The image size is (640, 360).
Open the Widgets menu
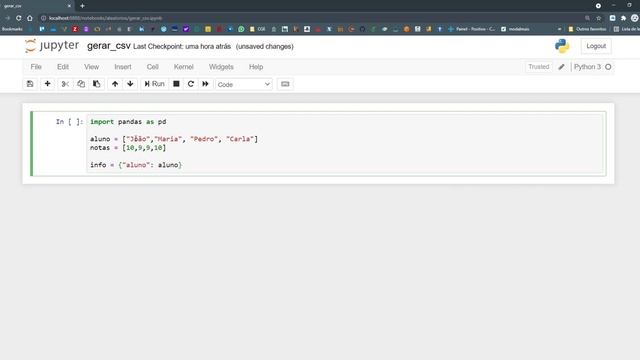221,67
